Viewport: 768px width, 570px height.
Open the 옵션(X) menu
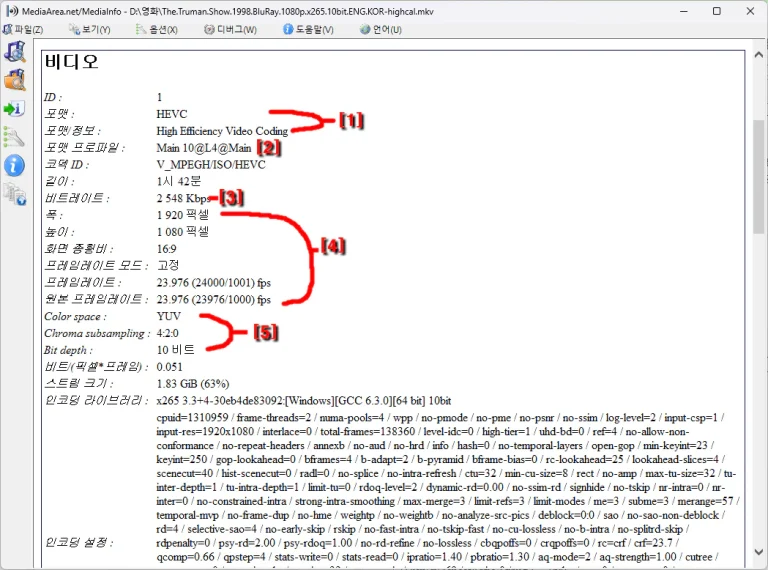[157, 29]
